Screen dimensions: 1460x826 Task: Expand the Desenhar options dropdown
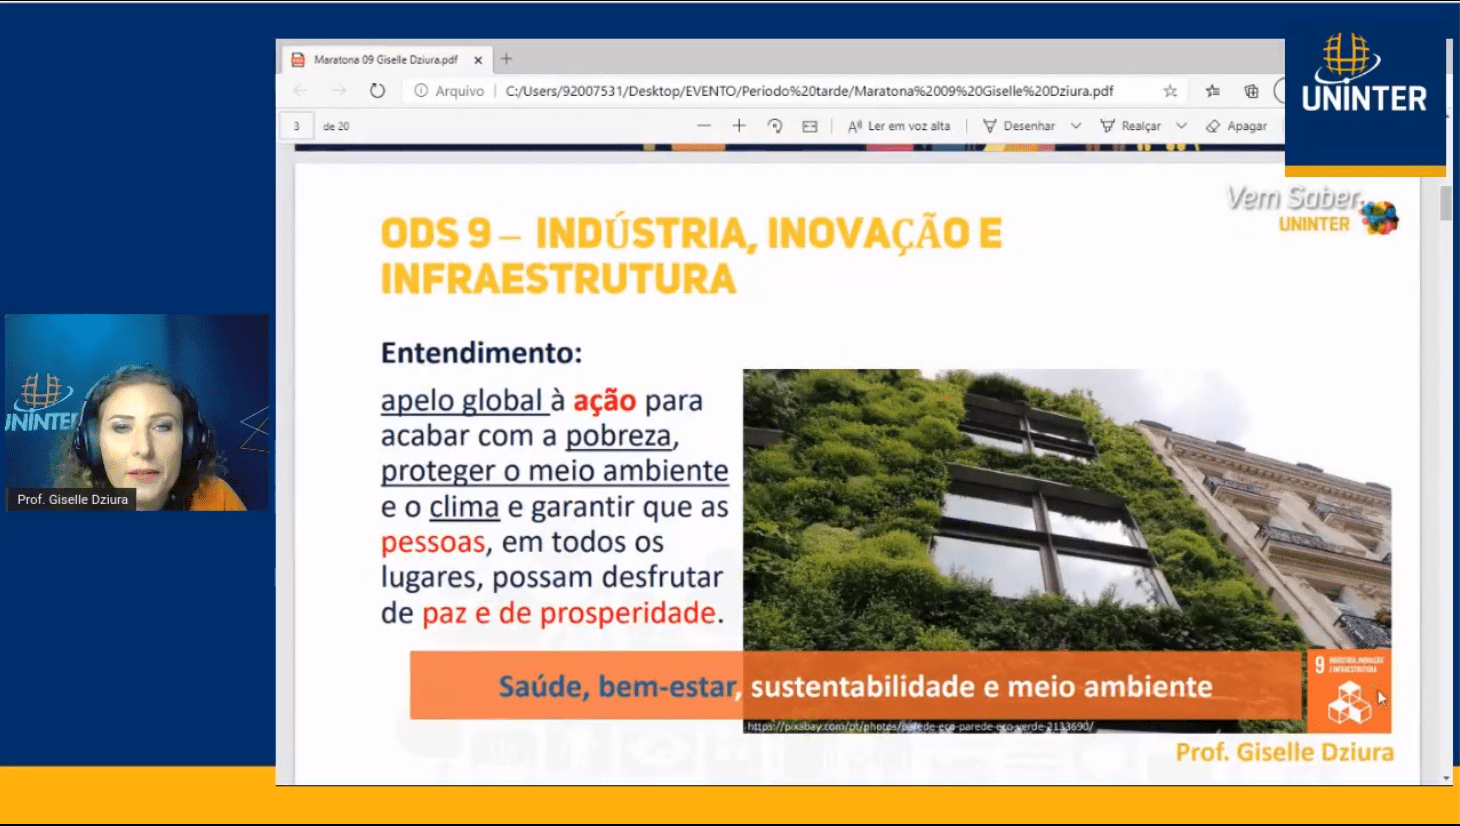click(x=1076, y=126)
